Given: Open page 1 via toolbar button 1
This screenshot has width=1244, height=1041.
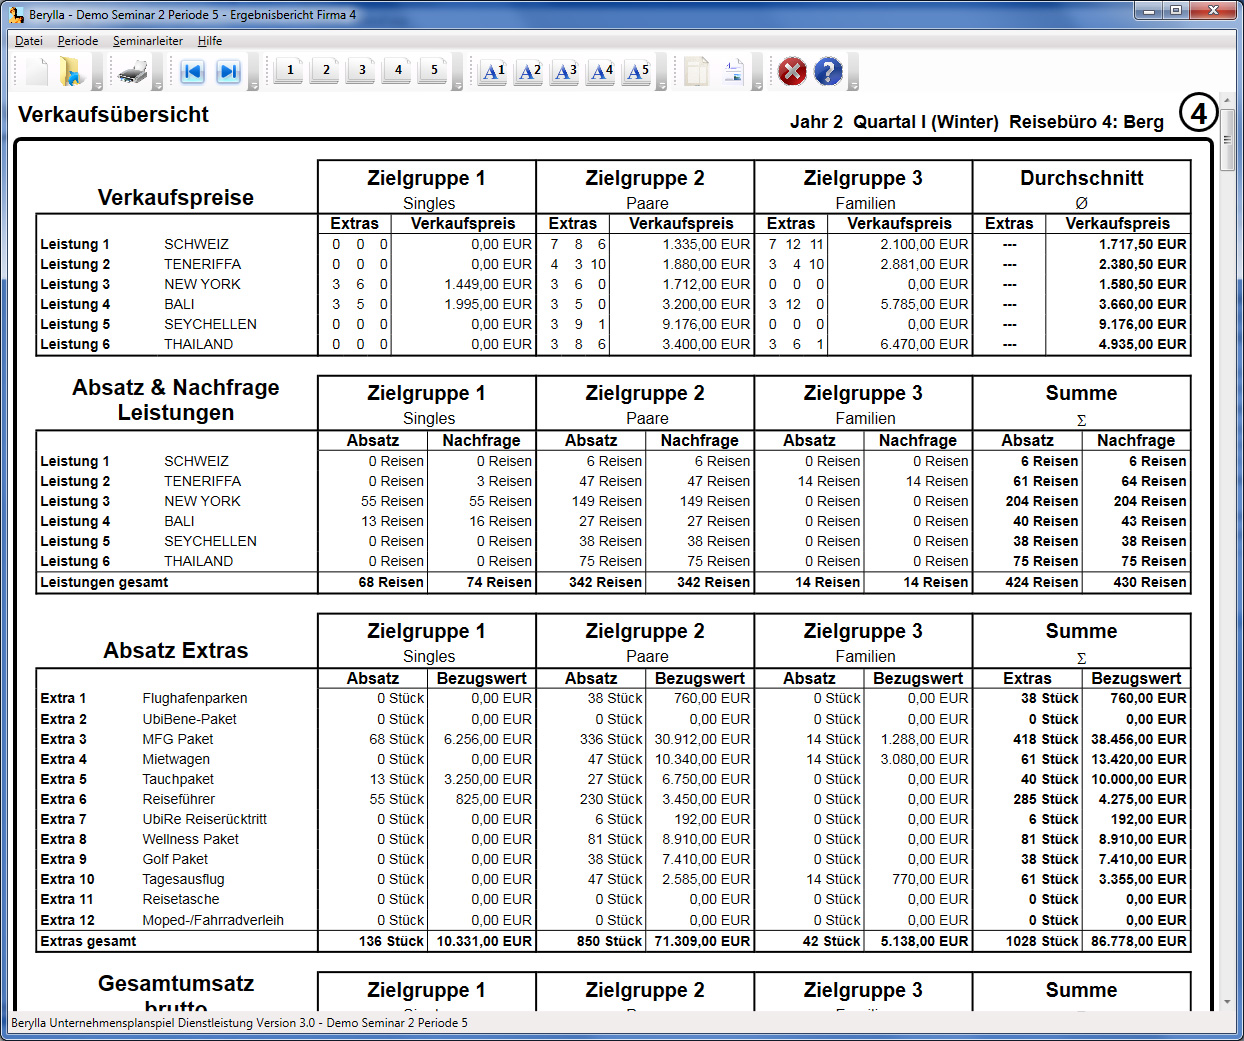Looking at the screenshot, I should pos(290,70).
